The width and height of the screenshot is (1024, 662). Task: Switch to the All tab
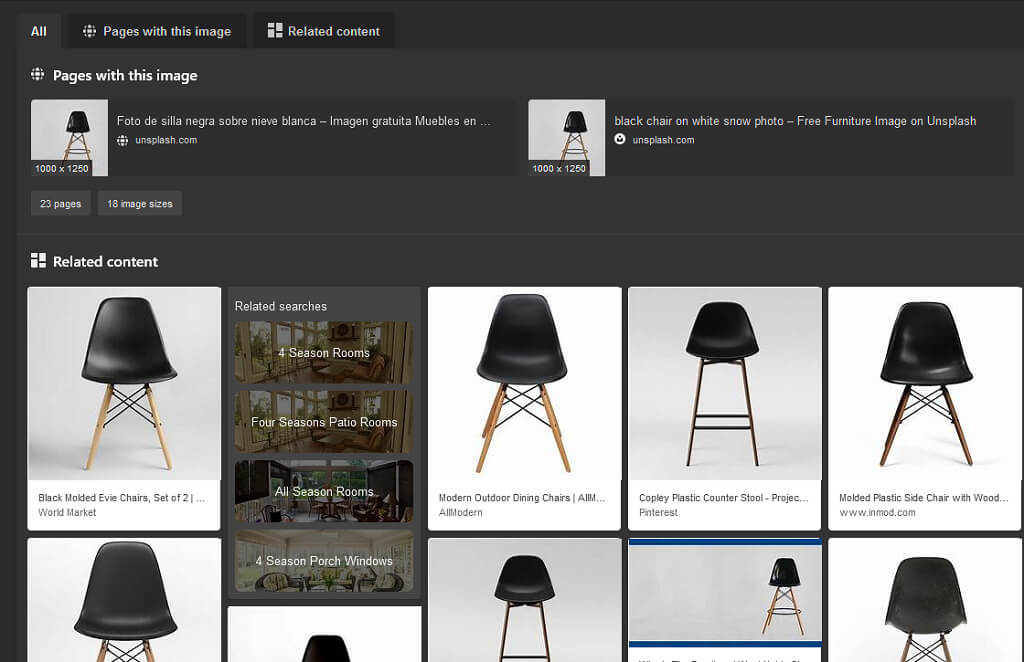pyautogui.click(x=39, y=31)
